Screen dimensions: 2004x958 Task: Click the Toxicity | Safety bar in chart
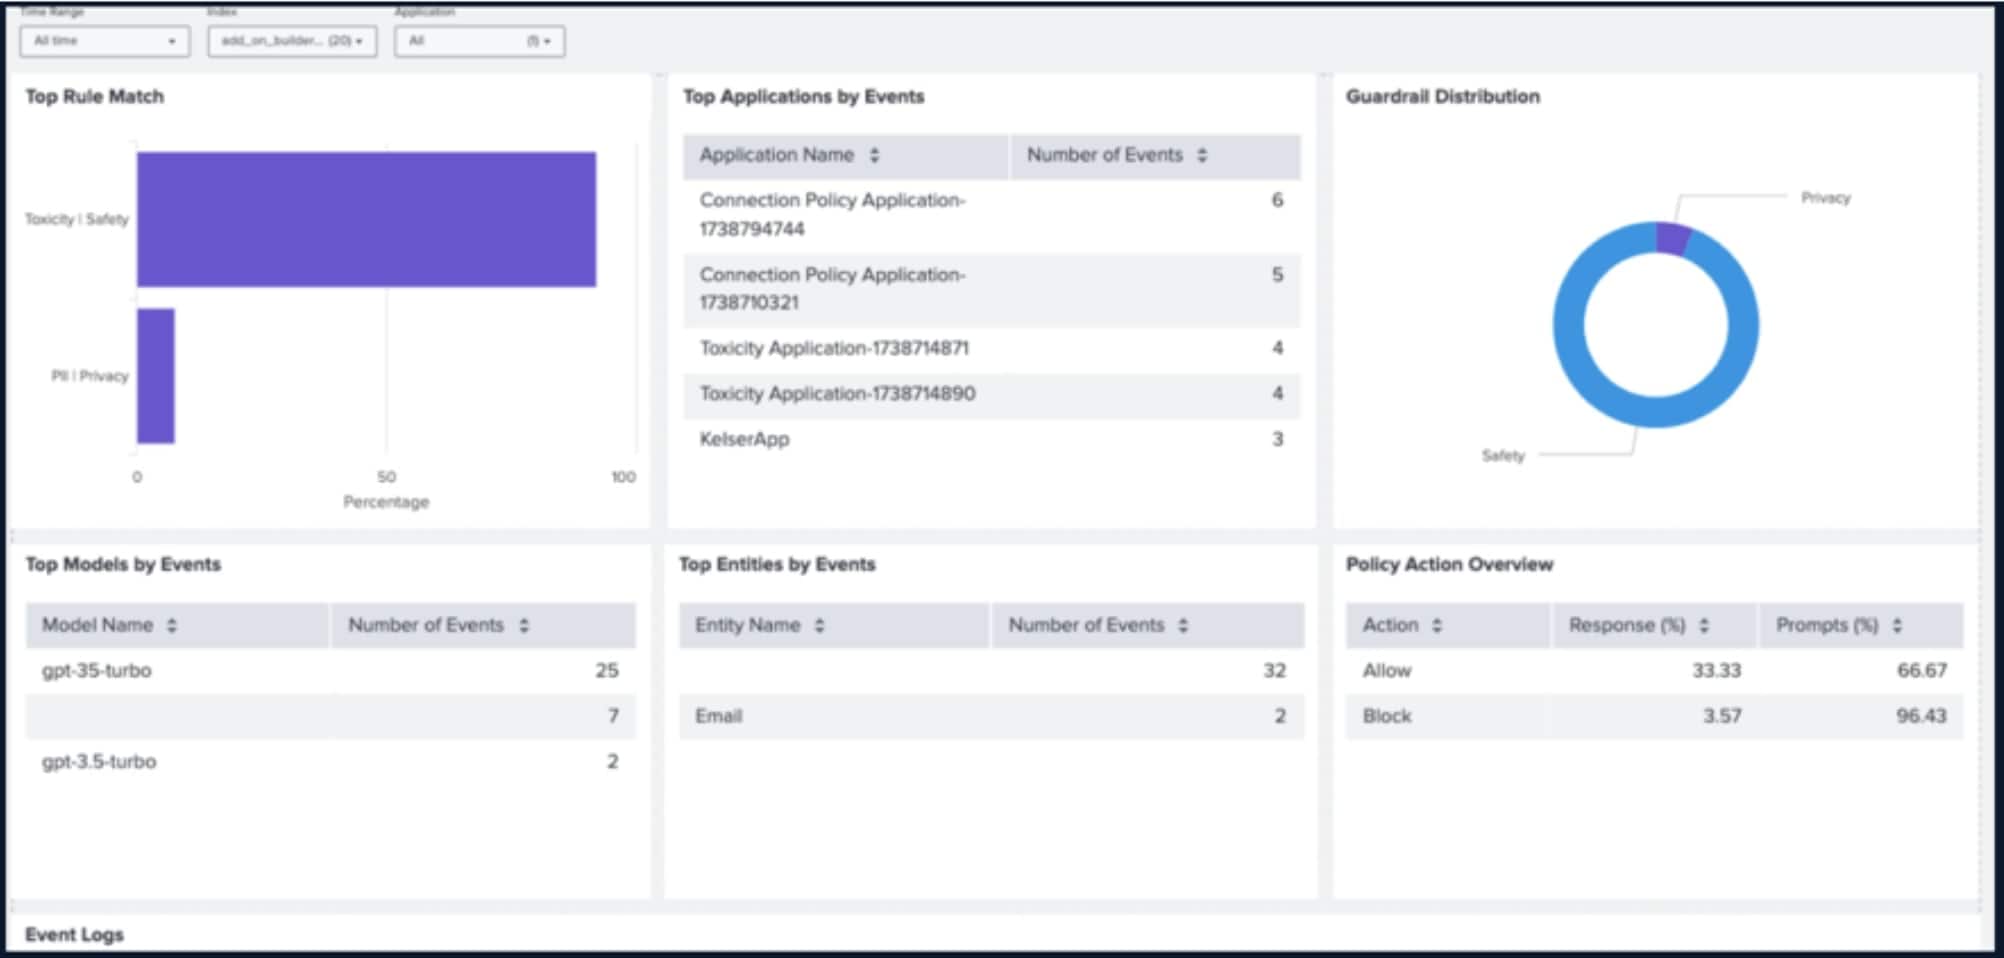click(x=366, y=219)
